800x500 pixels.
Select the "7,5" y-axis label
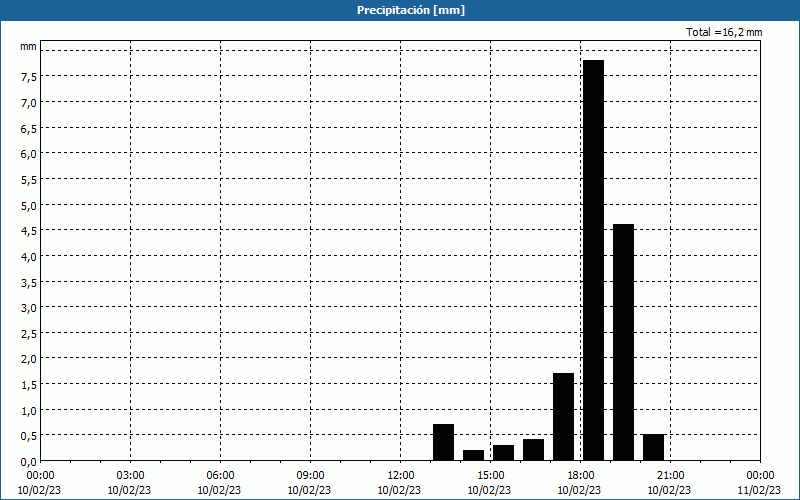tap(29, 77)
